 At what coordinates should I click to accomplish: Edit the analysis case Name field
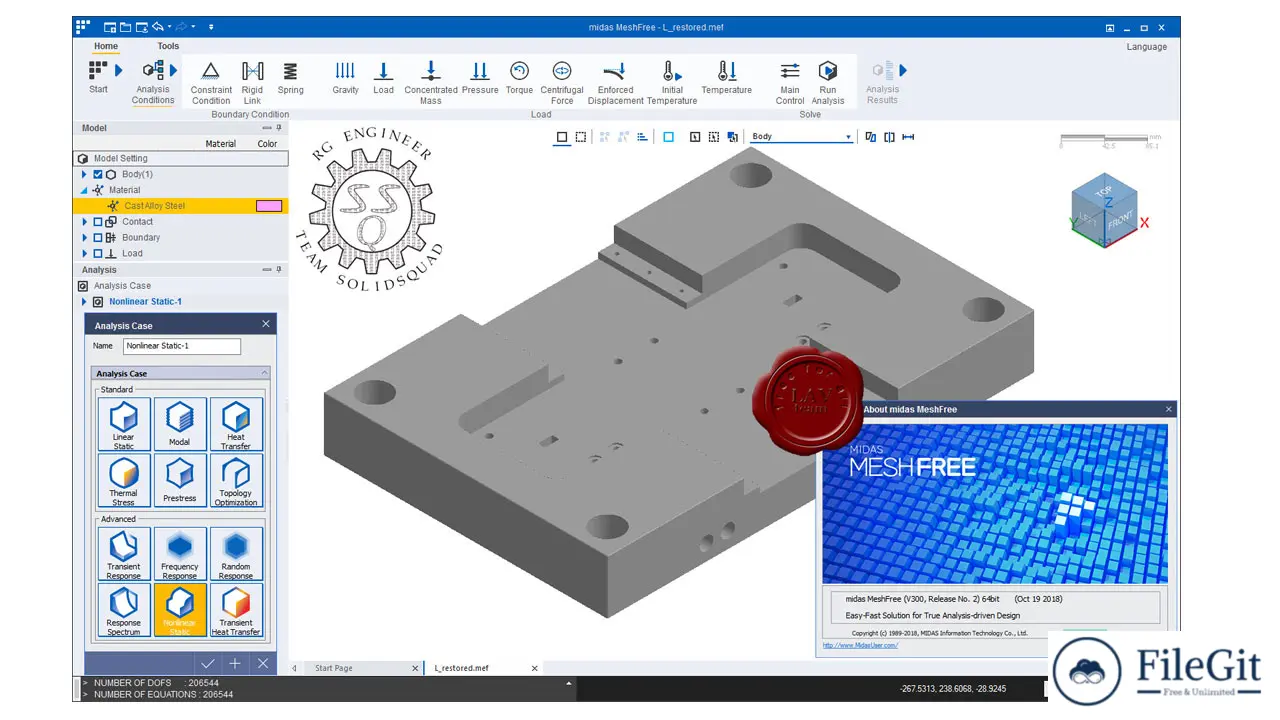(x=182, y=346)
